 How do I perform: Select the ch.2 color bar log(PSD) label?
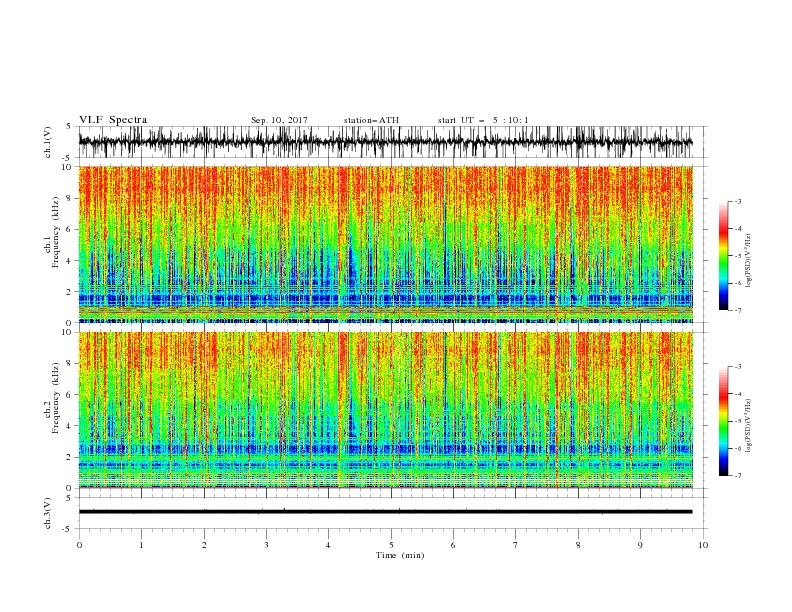click(748, 425)
